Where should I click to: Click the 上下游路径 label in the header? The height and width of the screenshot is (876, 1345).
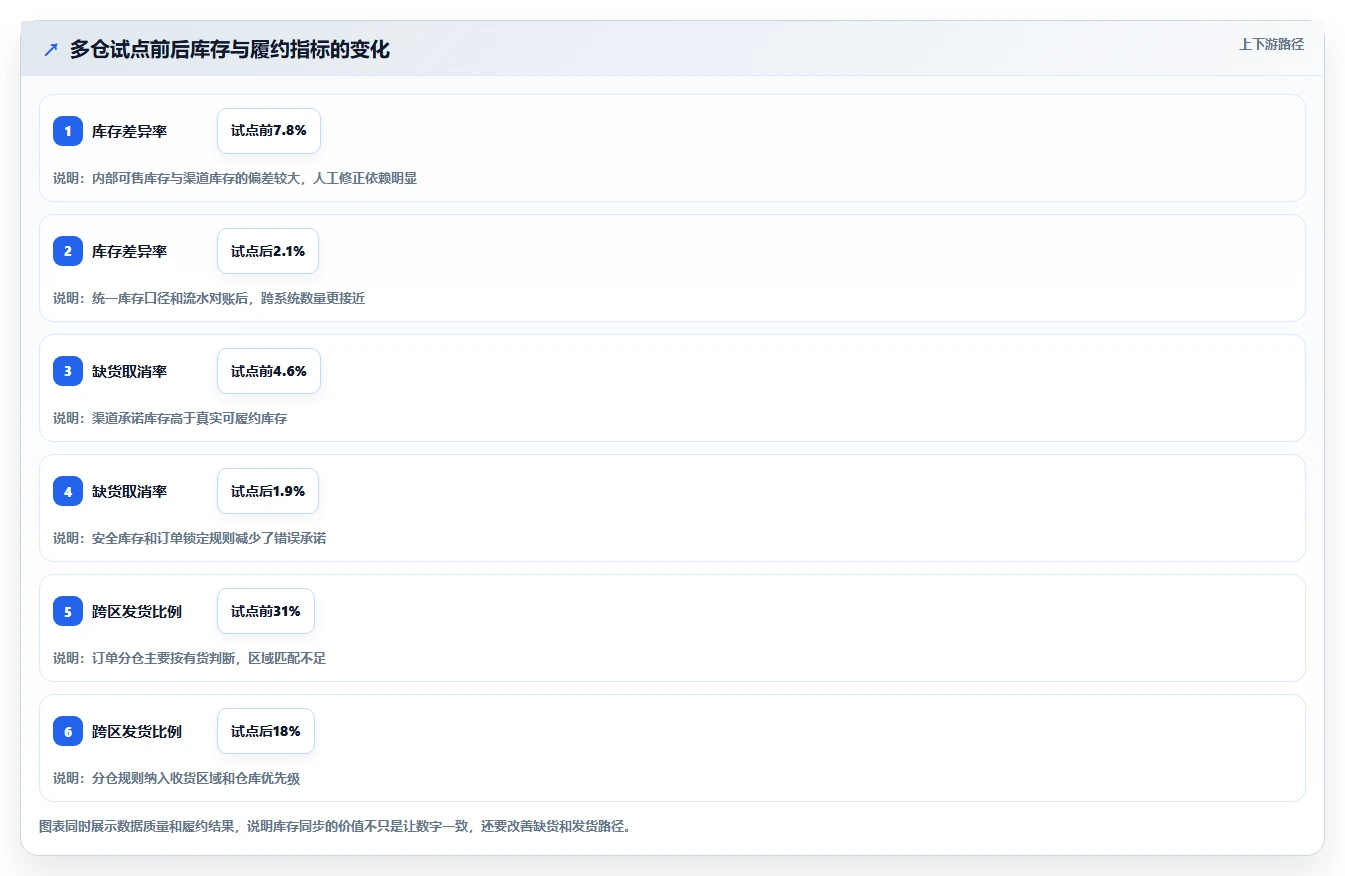point(1271,44)
